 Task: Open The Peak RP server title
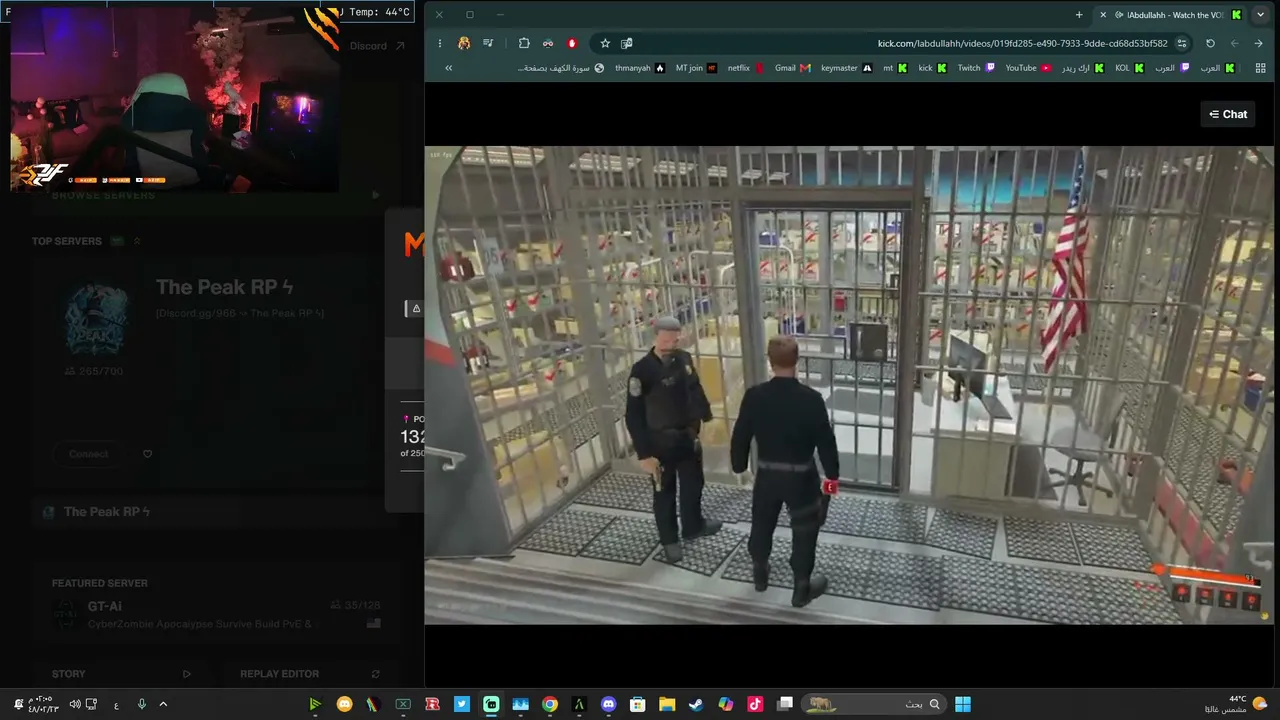pyautogui.click(x=224, y=287)
